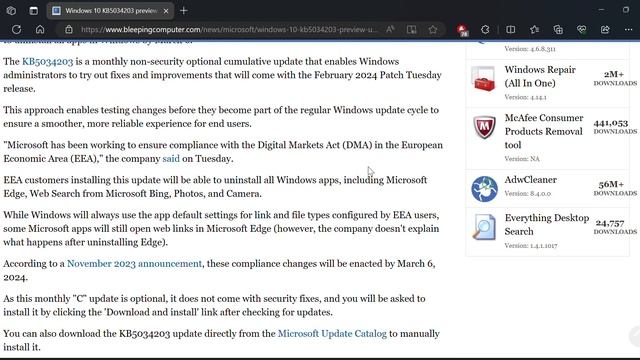Open the Microsoft Update Catalog link
The height and width of the screenshot is (360, 640).
pyautogui.click(x=332, y=334)
